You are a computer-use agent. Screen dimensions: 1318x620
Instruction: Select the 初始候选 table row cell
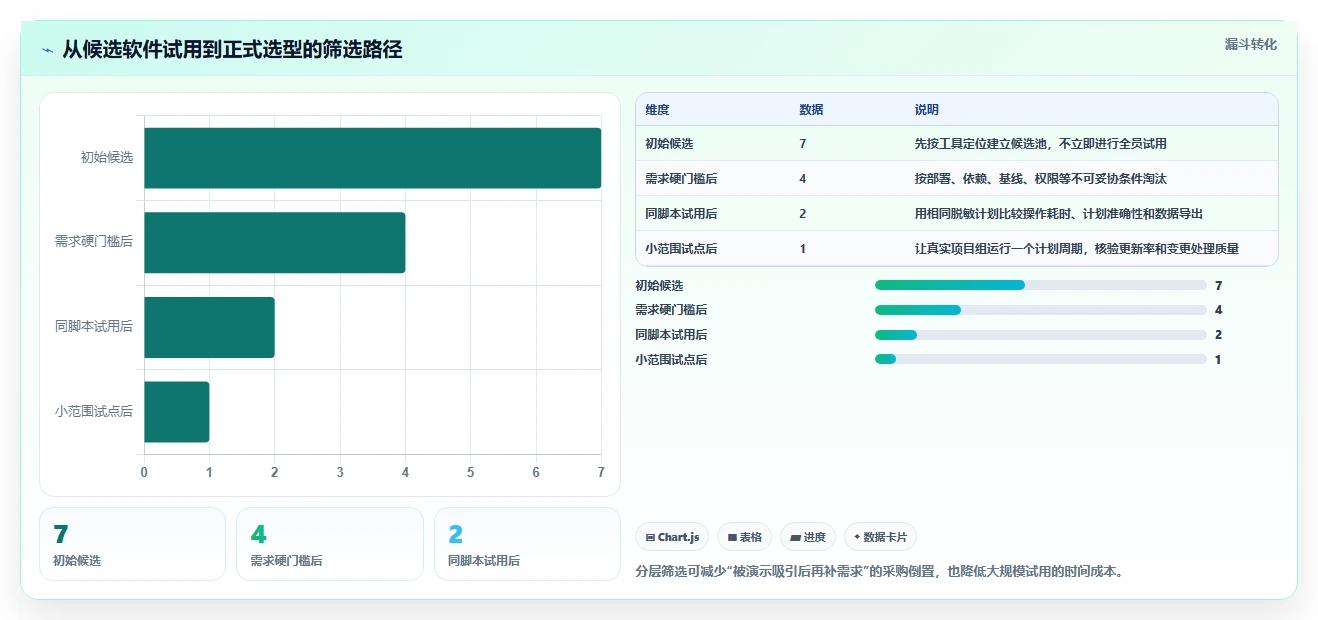coord(669,144)
